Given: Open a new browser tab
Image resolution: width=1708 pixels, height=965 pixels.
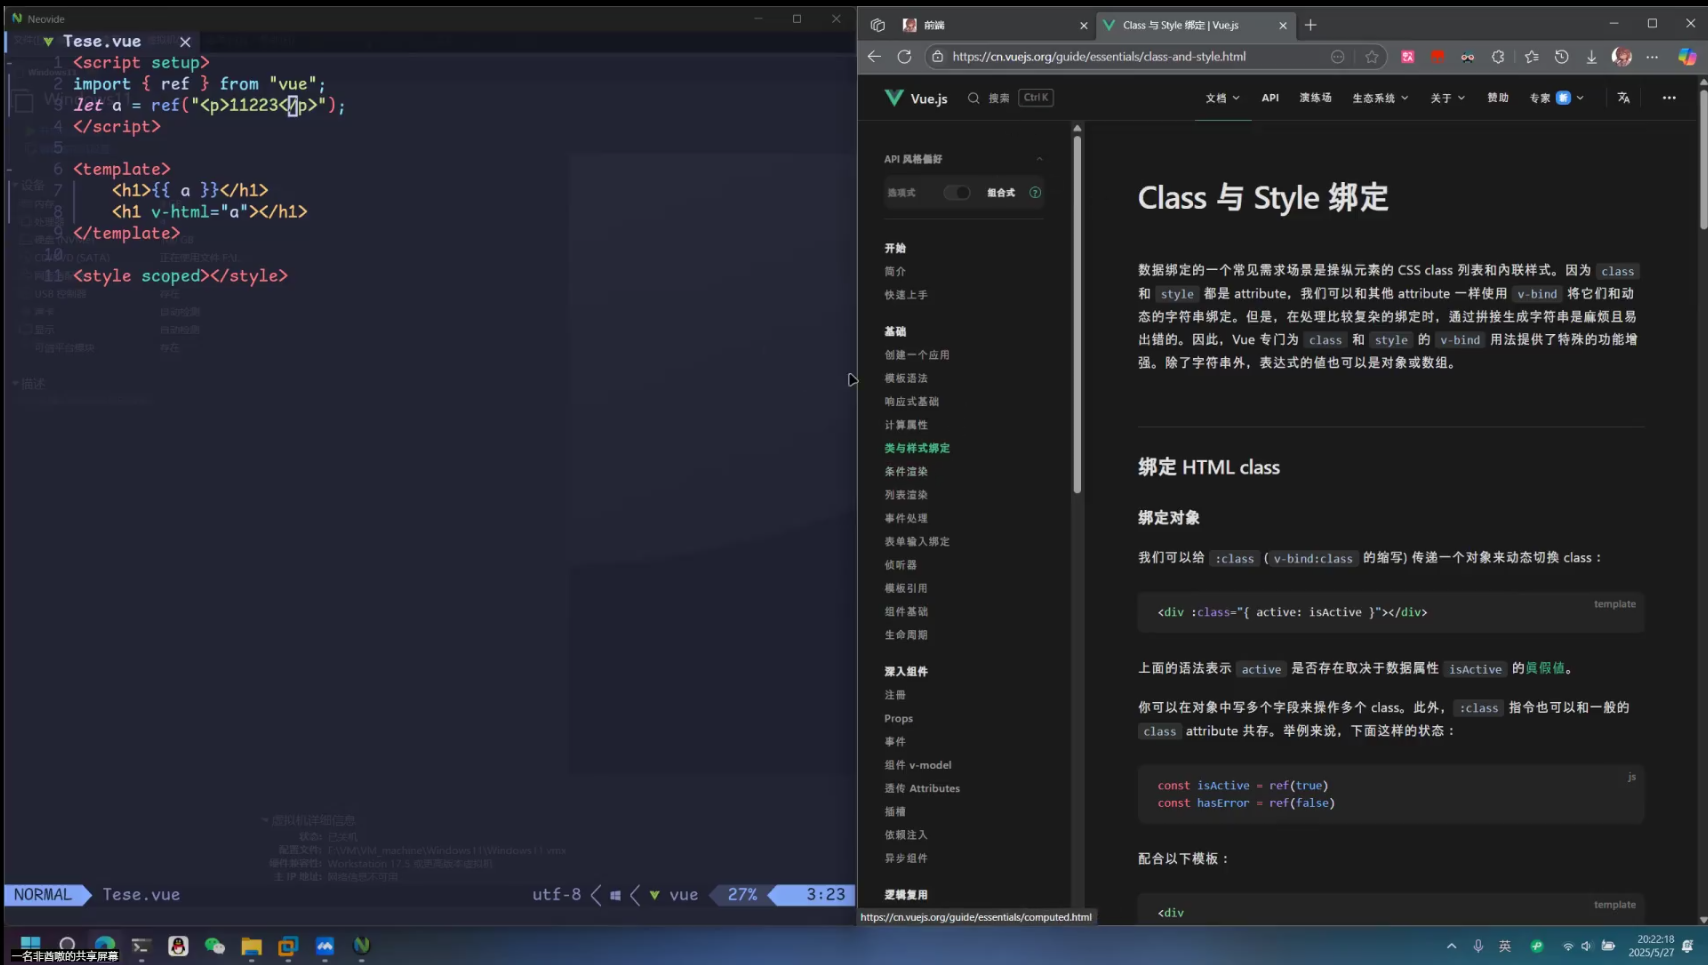Looking at the screenshot, I should point(1310,25).
